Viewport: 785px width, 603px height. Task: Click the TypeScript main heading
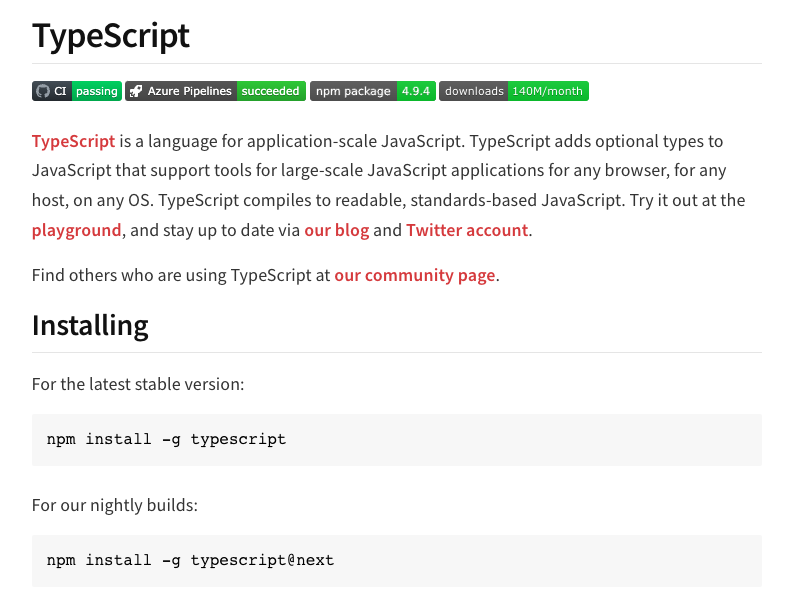tap(111, 37)
